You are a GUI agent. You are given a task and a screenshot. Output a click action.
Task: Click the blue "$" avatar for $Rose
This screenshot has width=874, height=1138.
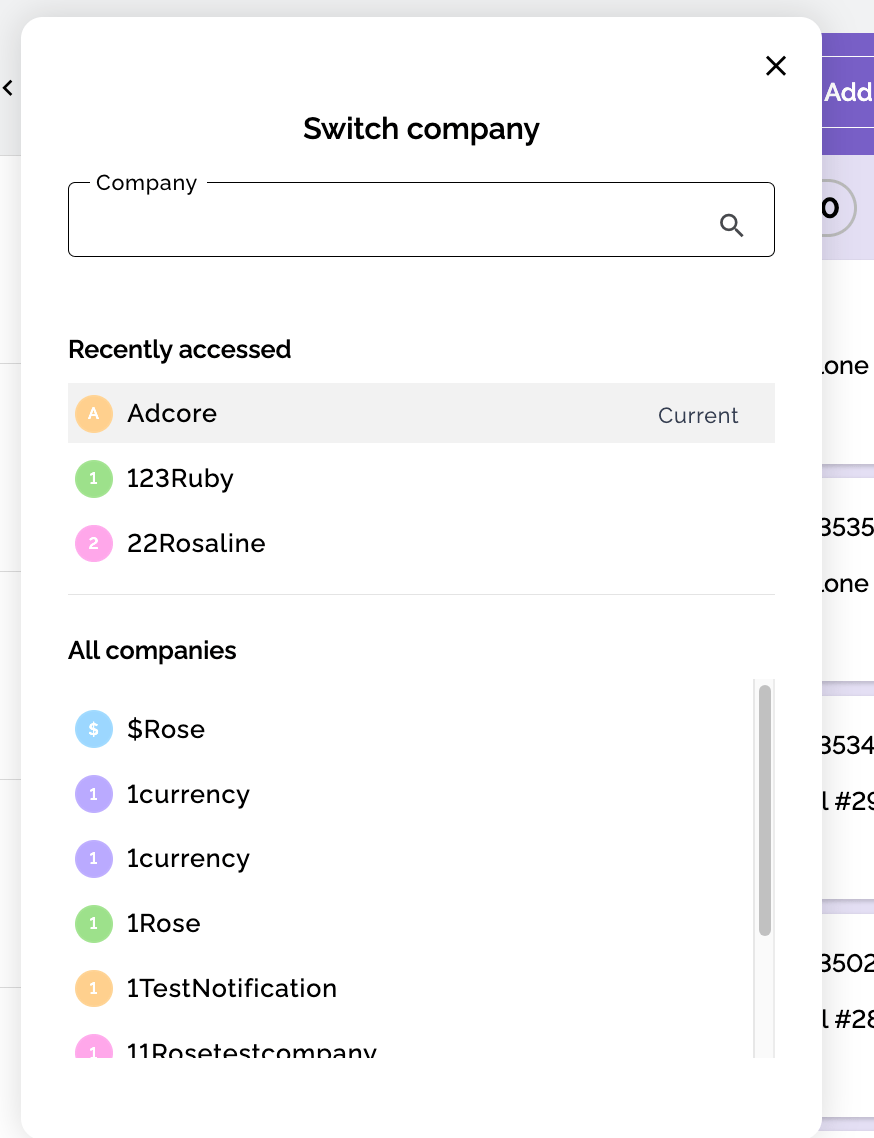click(94, 729)
